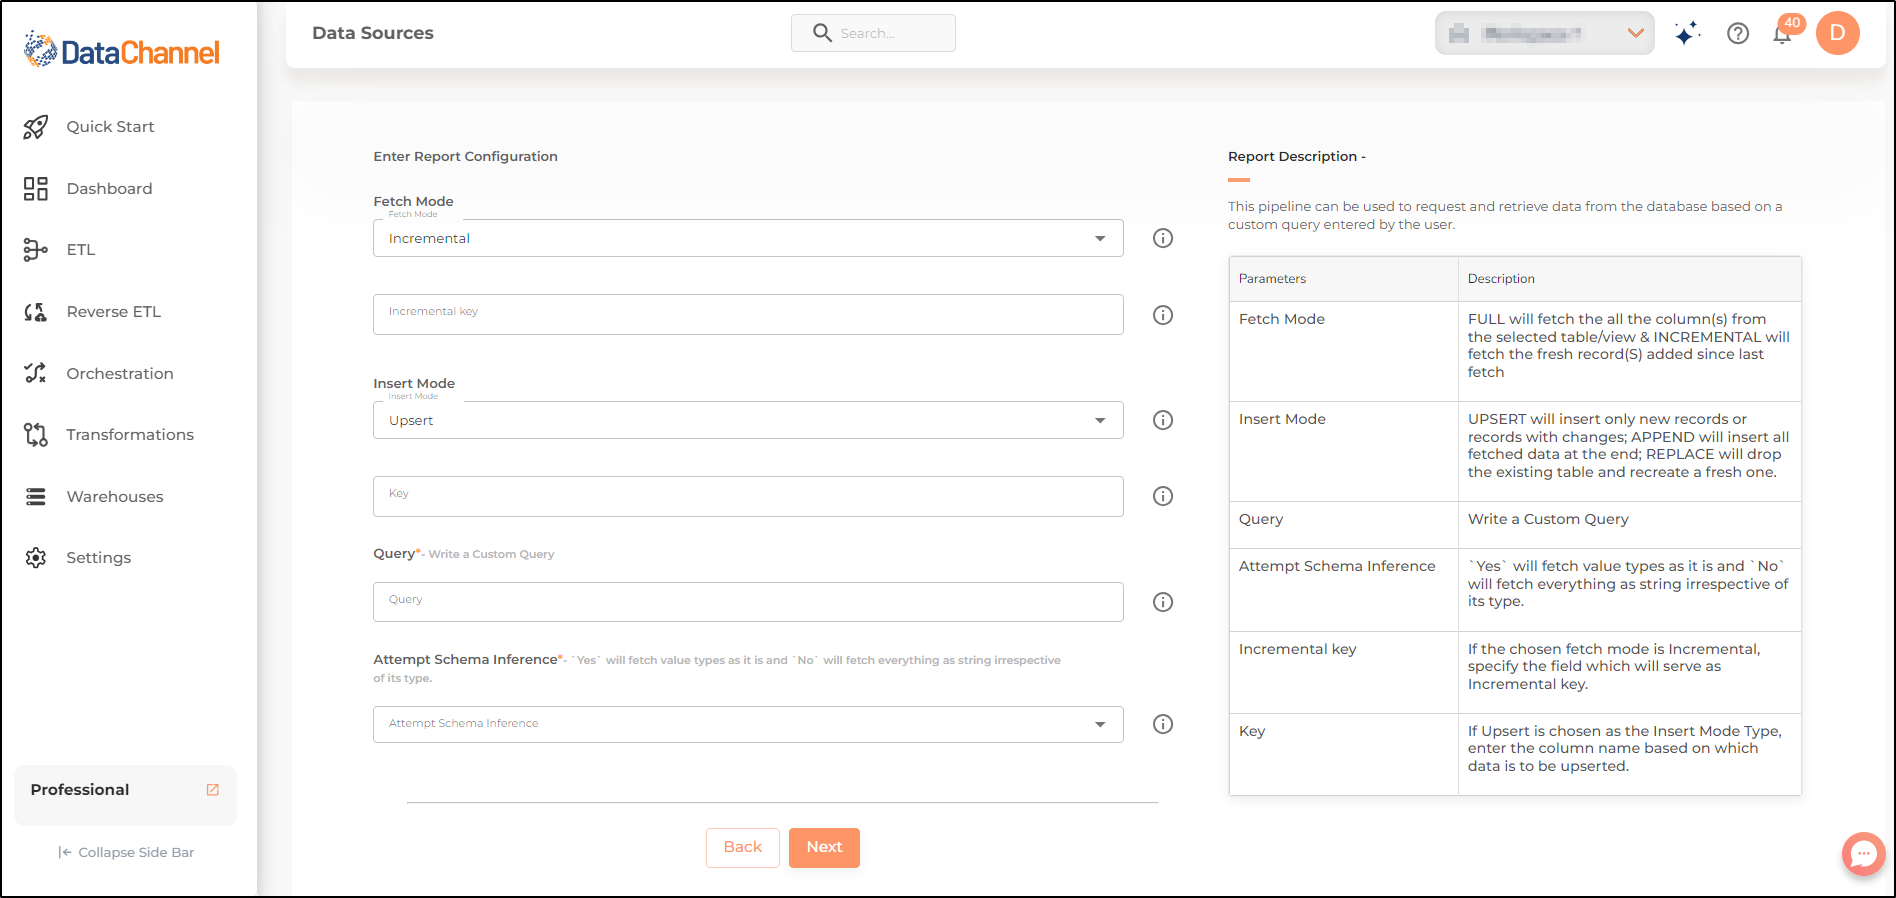Click the Dashboard grid icon
This screenshot has height=898, width=1896.
pyautogui.click(x=36, y=189)
